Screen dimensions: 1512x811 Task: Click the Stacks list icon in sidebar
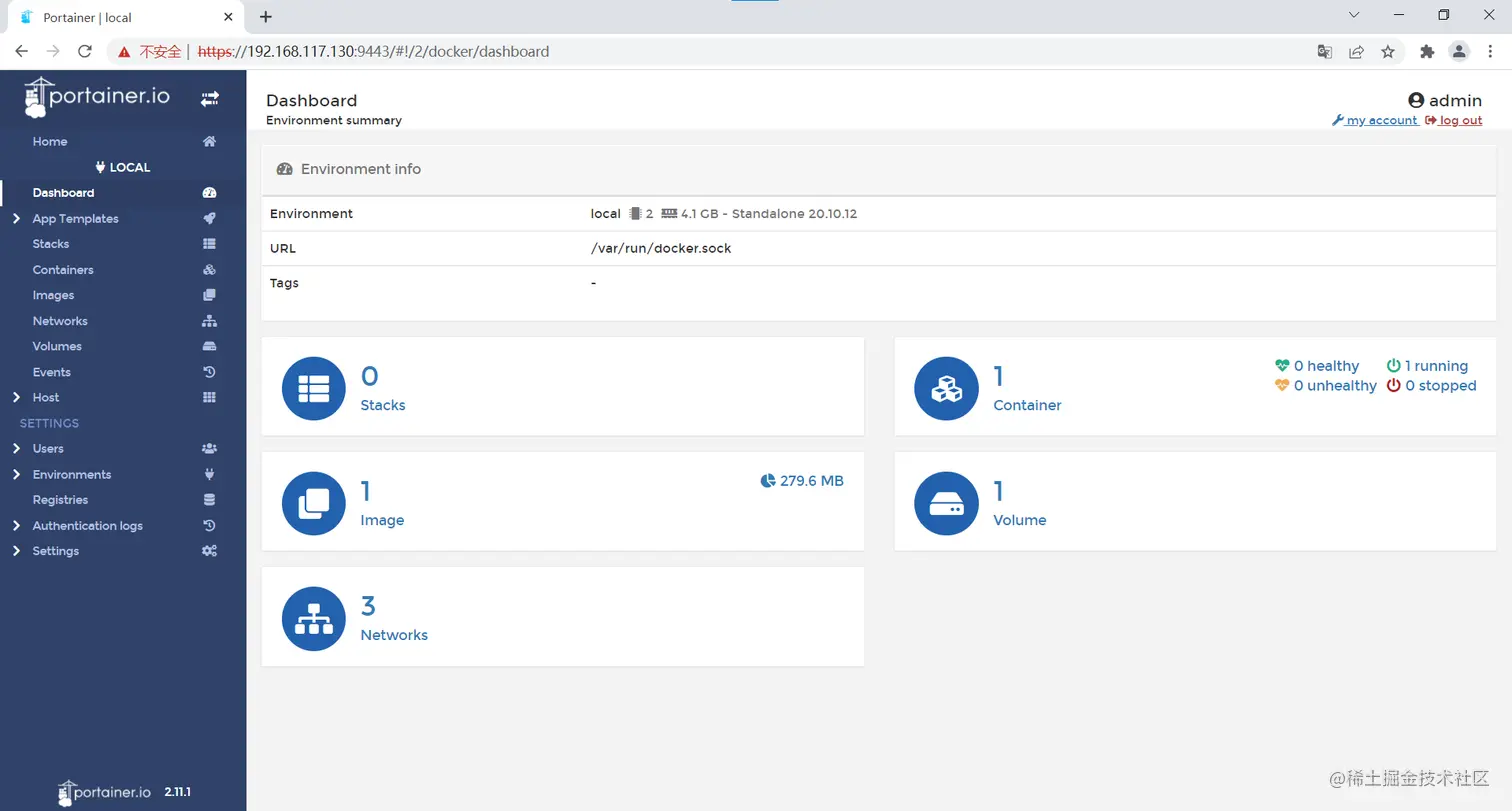209,244
